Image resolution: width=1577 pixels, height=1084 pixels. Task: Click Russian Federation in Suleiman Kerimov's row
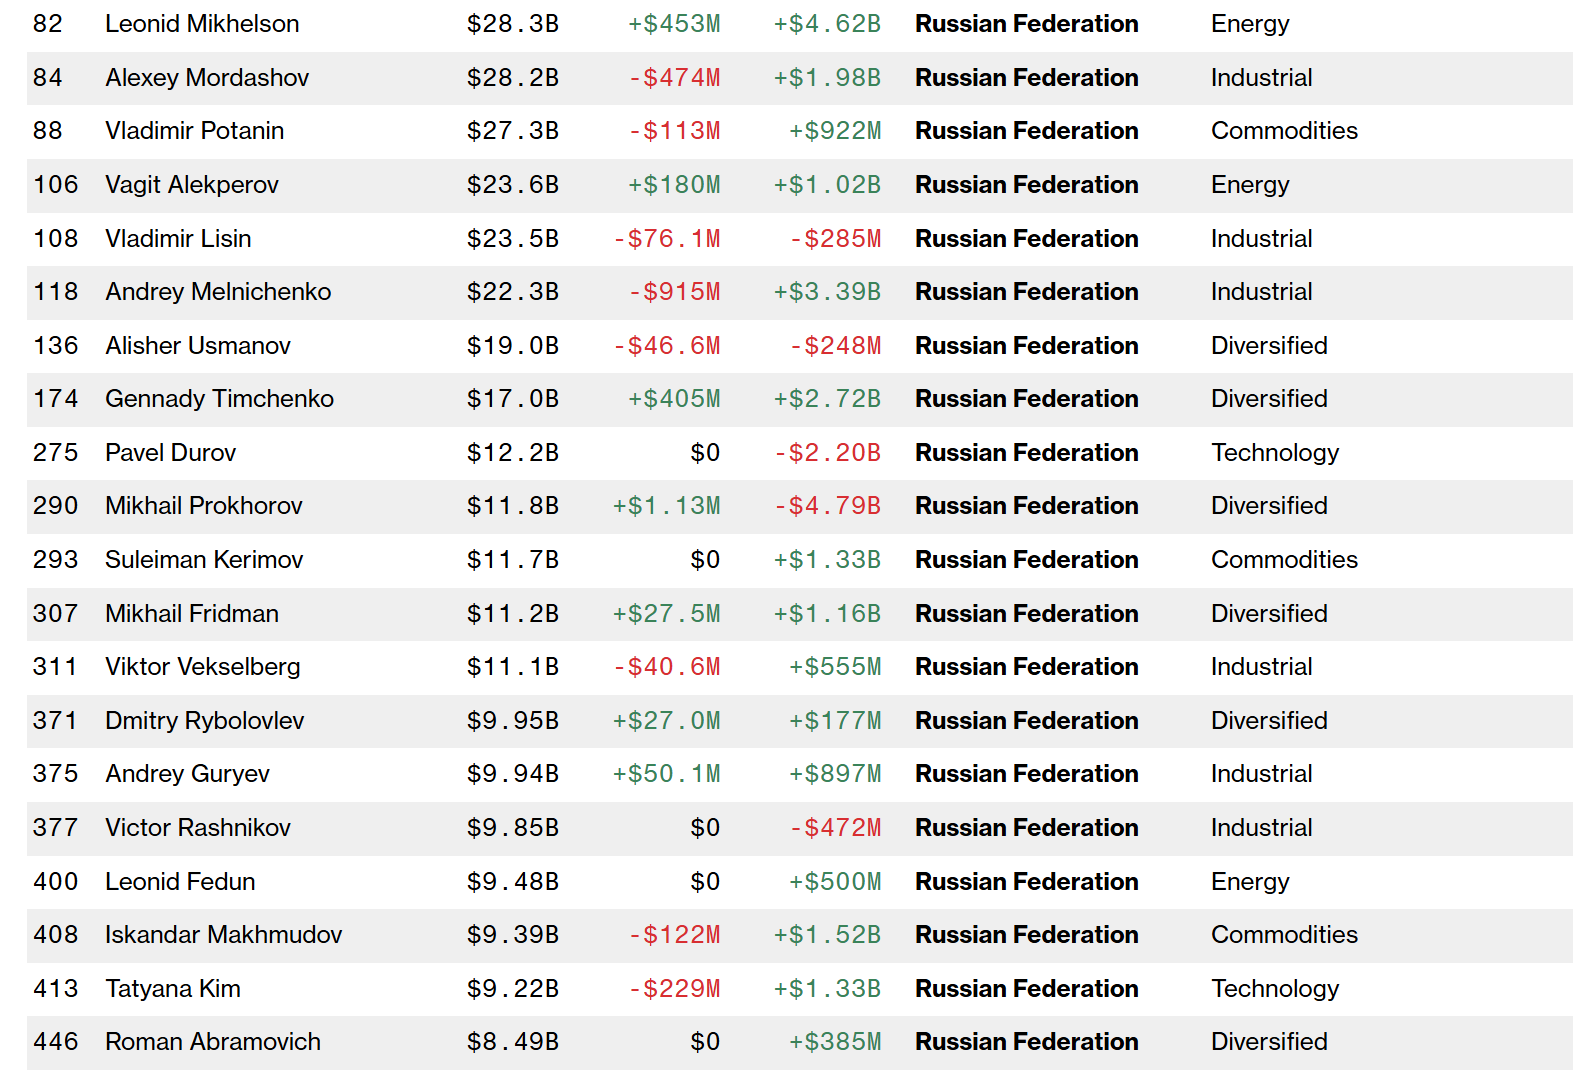[1027, 560]
